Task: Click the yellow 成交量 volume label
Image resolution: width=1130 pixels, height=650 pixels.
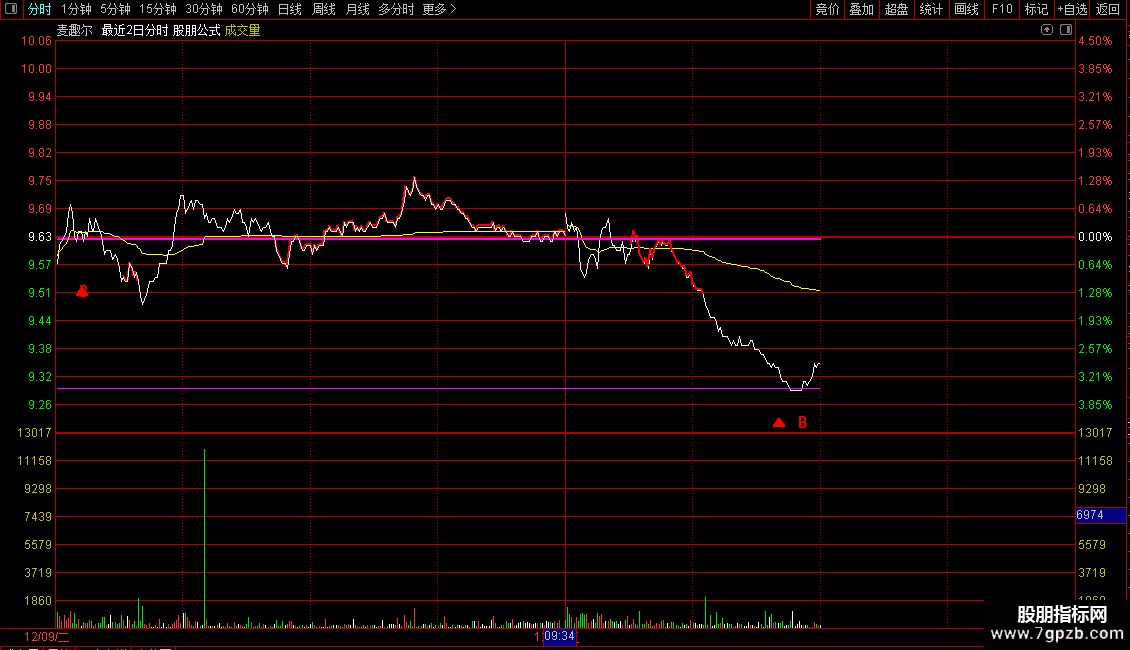Action: (242, 30)
